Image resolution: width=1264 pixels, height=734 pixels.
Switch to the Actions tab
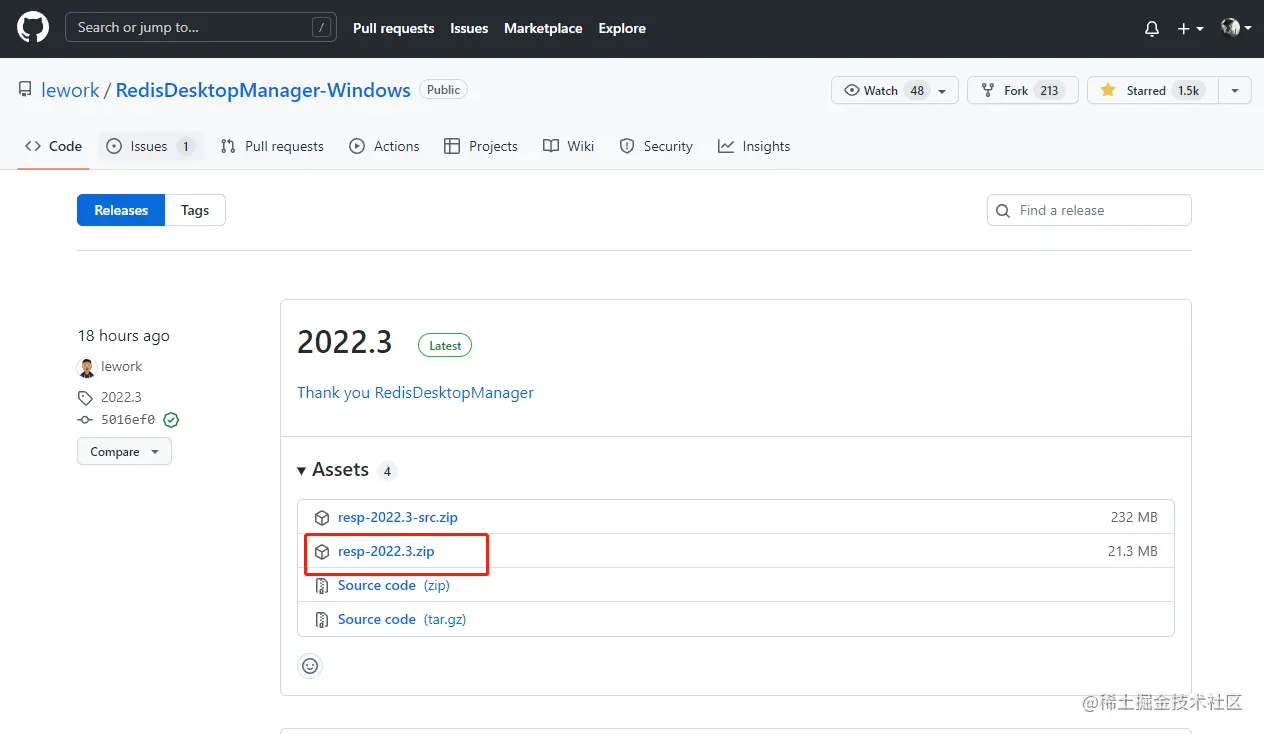tap(384, 146)
